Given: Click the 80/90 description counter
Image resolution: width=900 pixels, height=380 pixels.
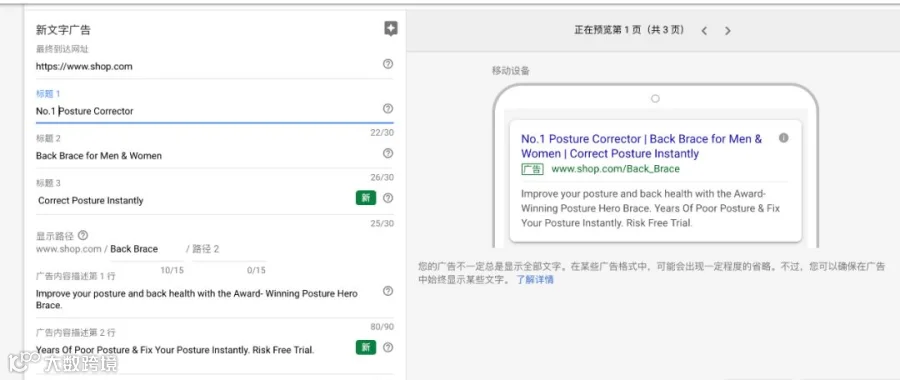Looking at the screenshot, I should [x=382, y=327].
